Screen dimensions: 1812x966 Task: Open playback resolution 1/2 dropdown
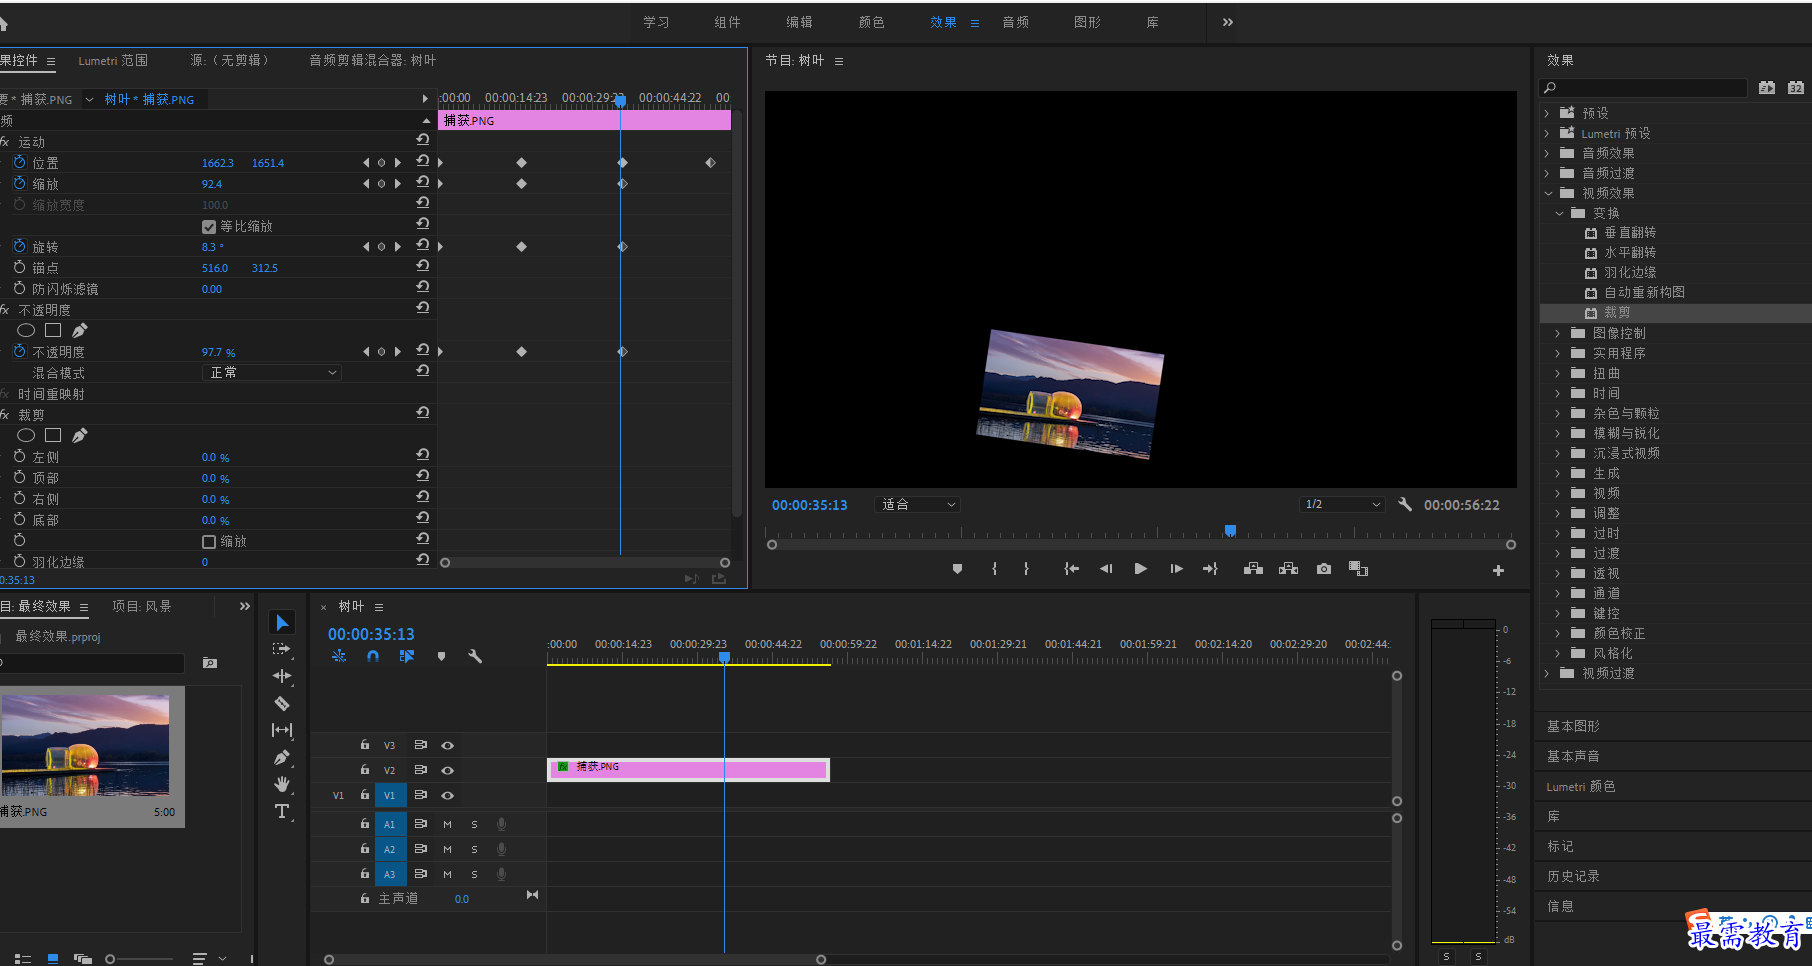point(1342,504)
